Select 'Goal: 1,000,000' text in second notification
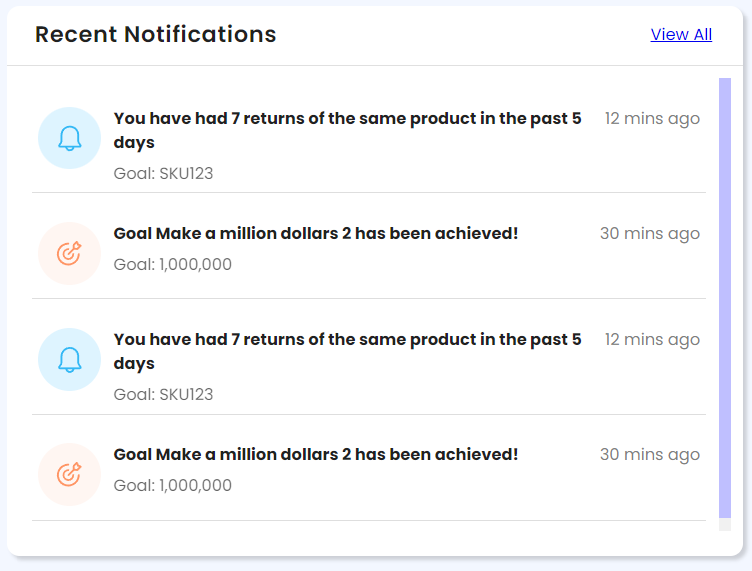The width and height of the screenshot is (752, 571). [173, 265]
